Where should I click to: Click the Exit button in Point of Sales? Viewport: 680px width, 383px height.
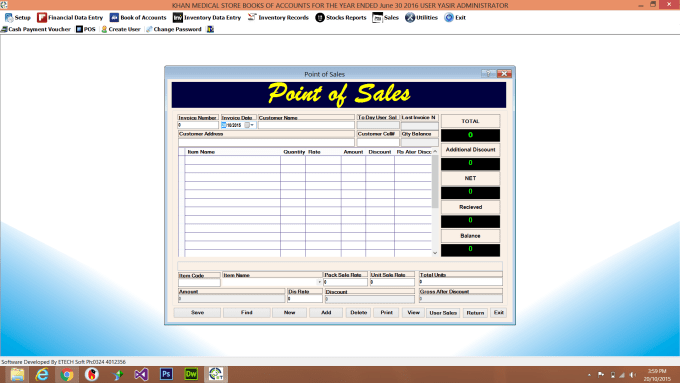[x=499, y=312]
